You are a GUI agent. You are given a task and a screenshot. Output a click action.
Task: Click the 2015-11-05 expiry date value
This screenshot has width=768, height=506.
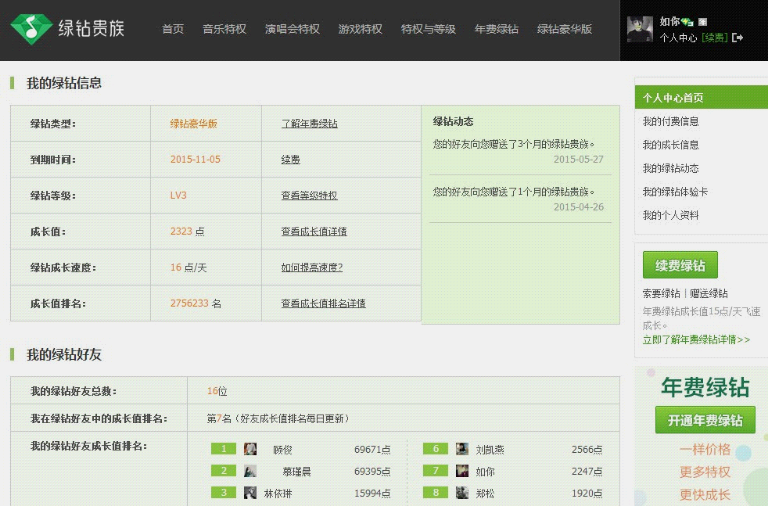(x=195, y=159)
